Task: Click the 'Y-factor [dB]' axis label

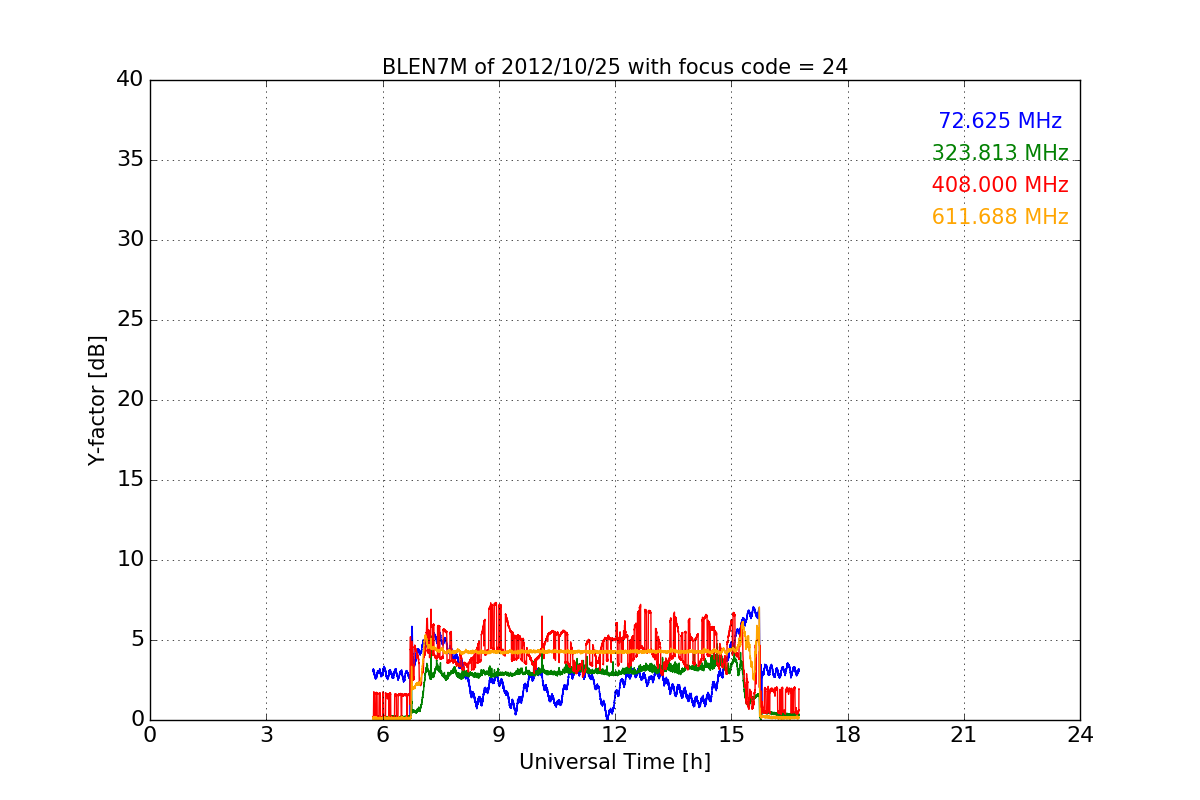Action: tap(97, 400)
